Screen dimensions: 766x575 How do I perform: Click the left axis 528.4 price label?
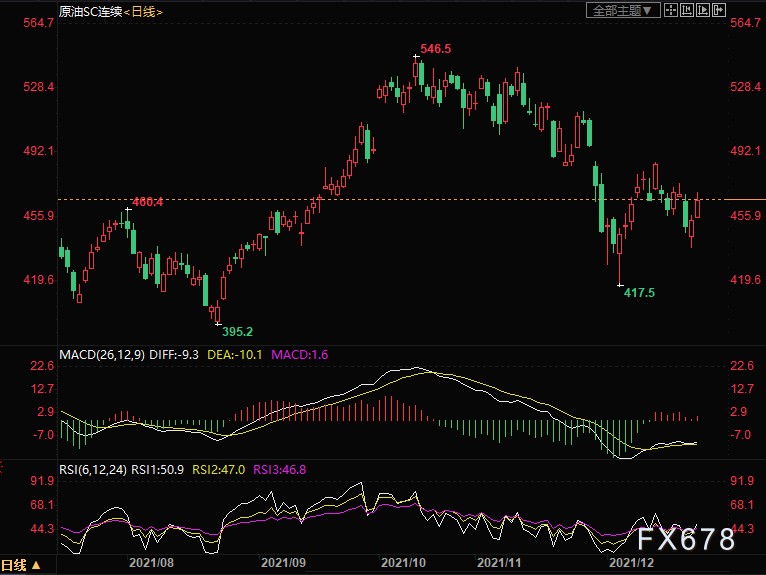(x=39, y=87)
